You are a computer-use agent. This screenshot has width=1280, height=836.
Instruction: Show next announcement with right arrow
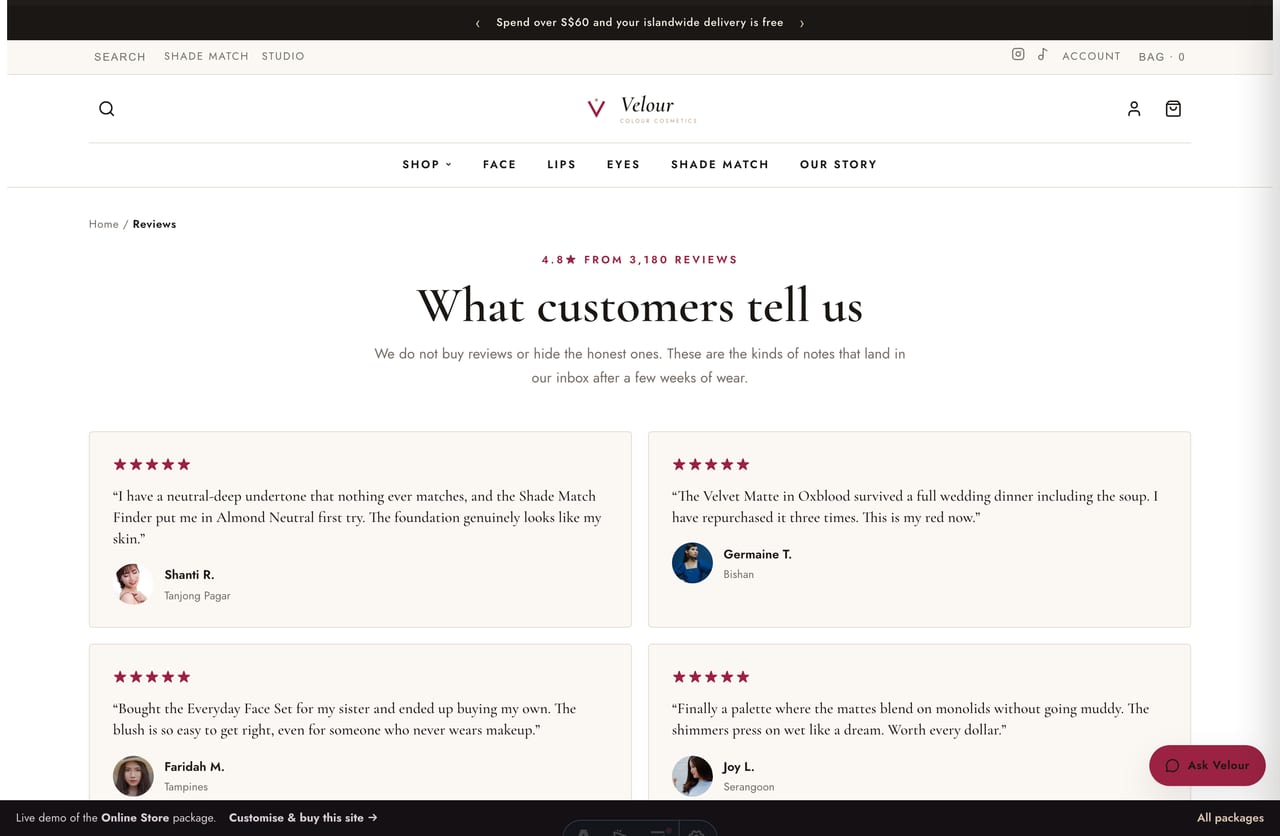pyautogui.click(x=802, y=23)
